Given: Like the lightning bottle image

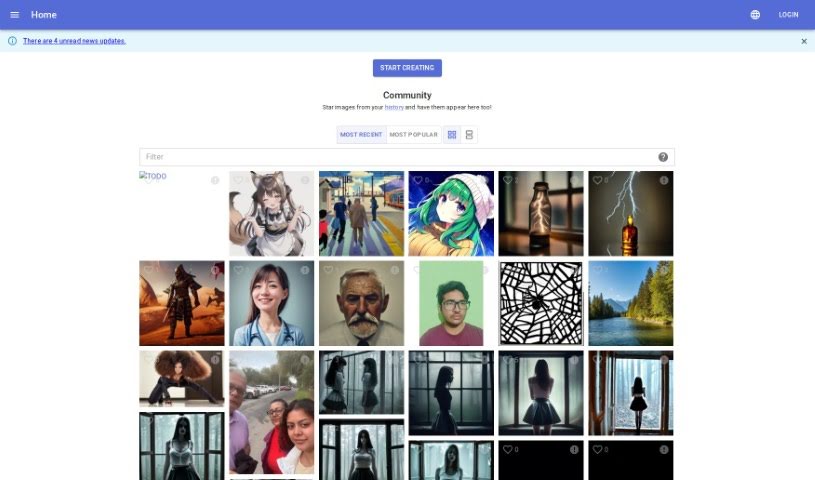Looking at the screenshot, I should 508,181.
